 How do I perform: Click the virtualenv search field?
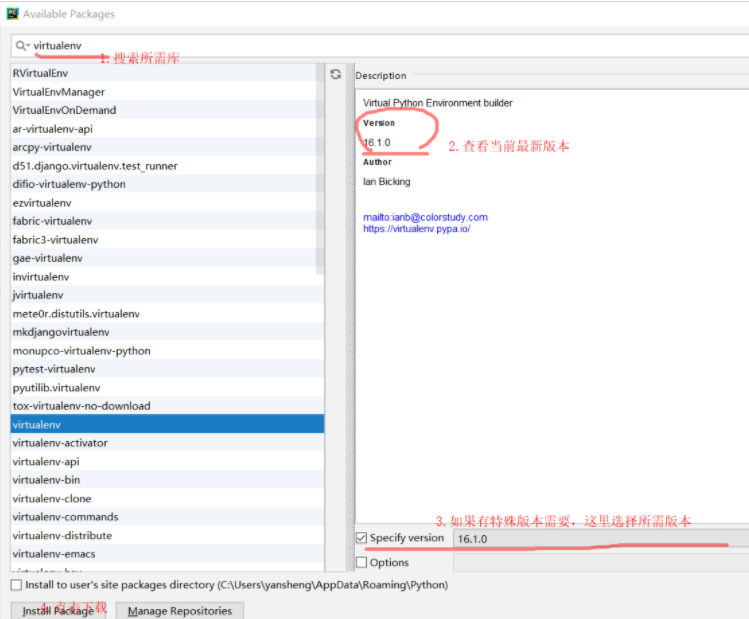click(x=380, y=46)
